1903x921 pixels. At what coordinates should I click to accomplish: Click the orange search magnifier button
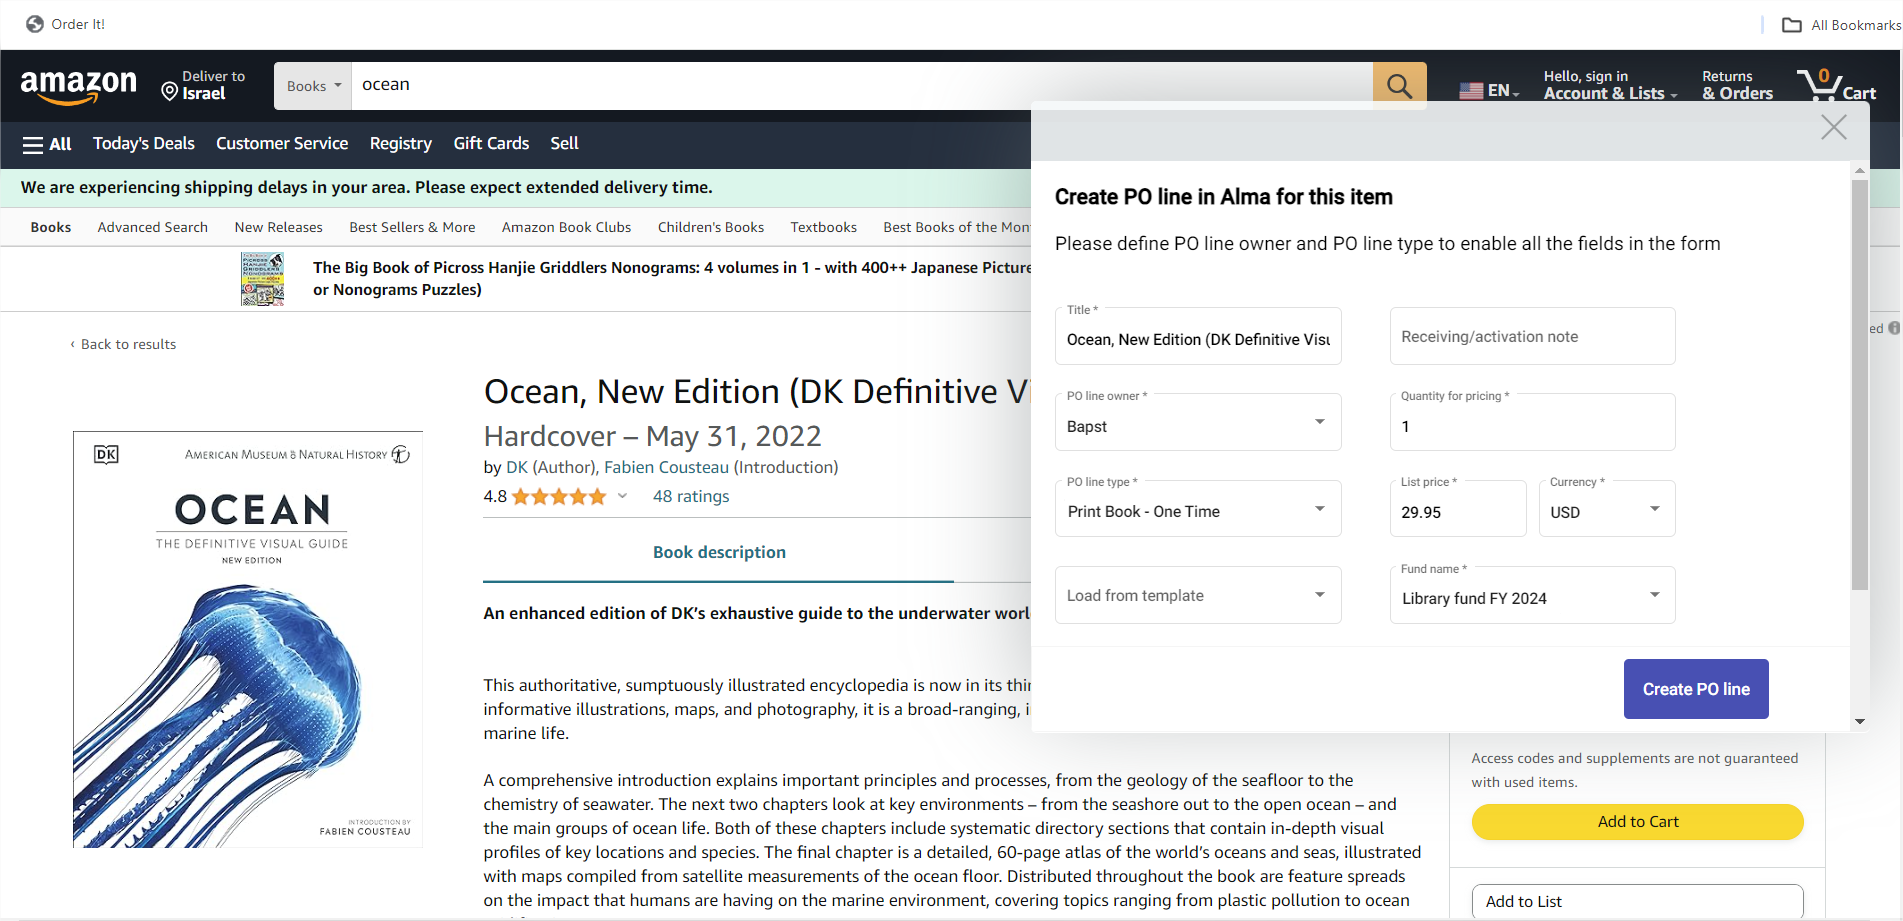(x=1399, y=86)
